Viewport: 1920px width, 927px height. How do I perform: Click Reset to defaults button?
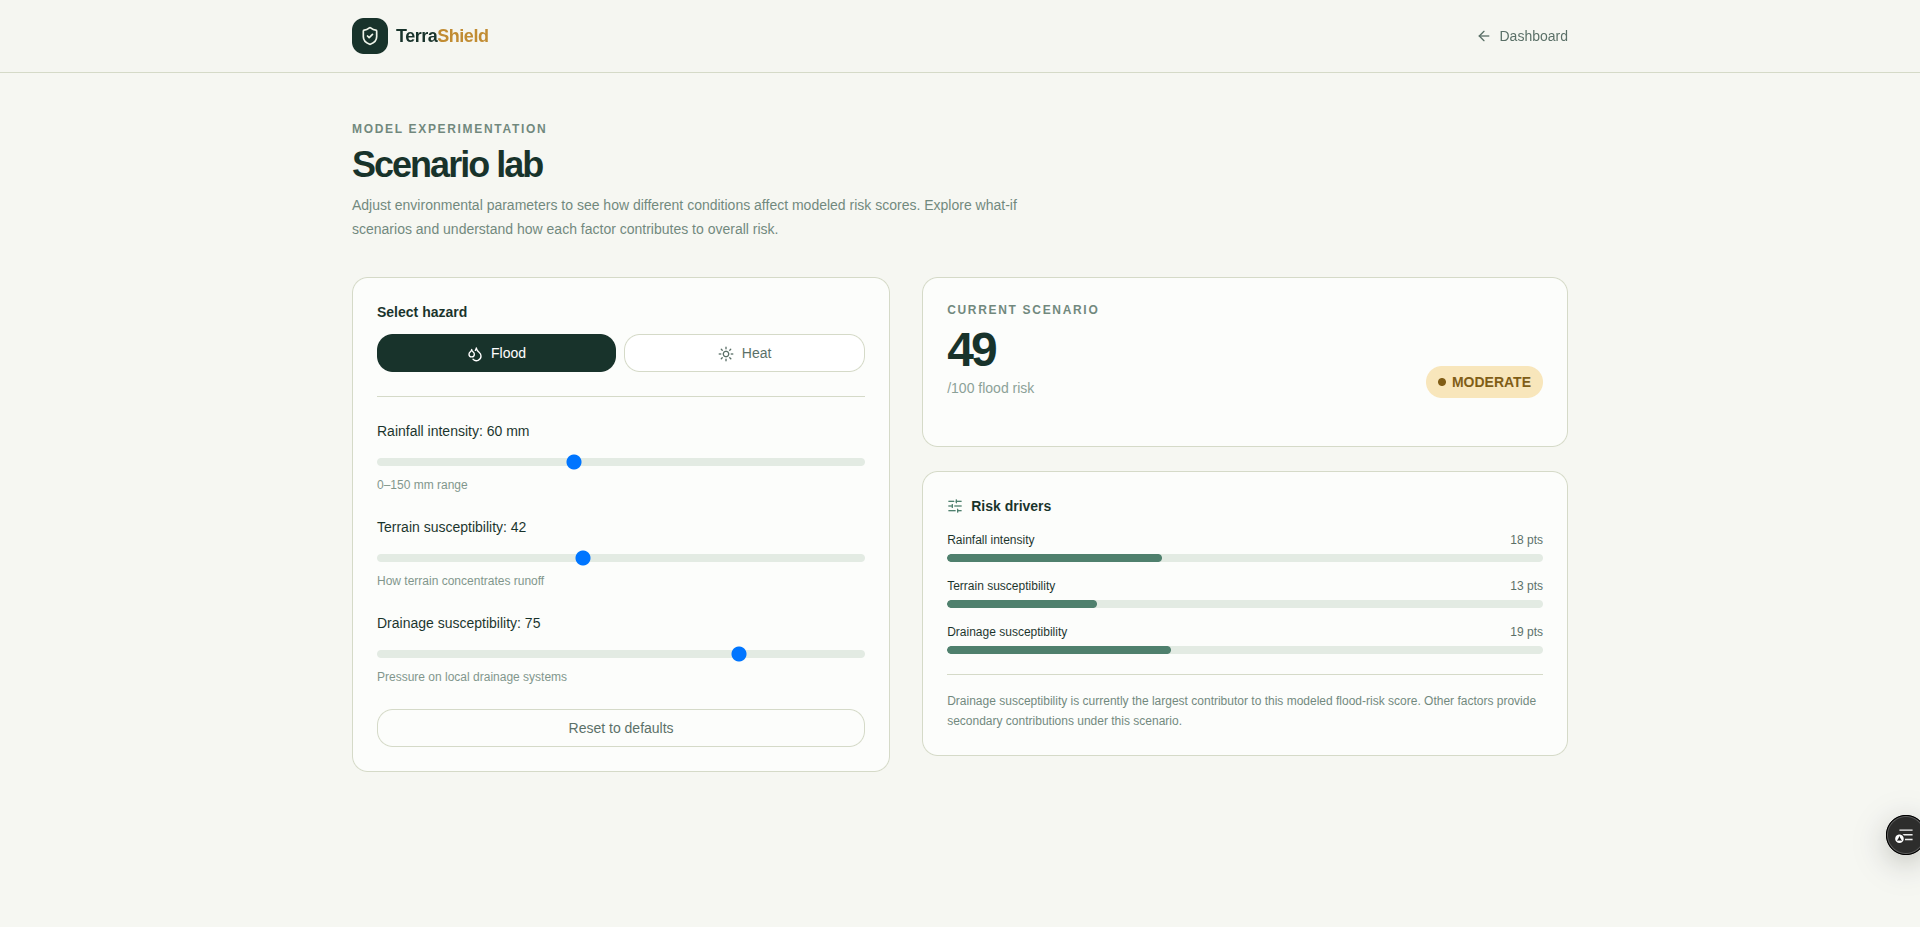621,728
